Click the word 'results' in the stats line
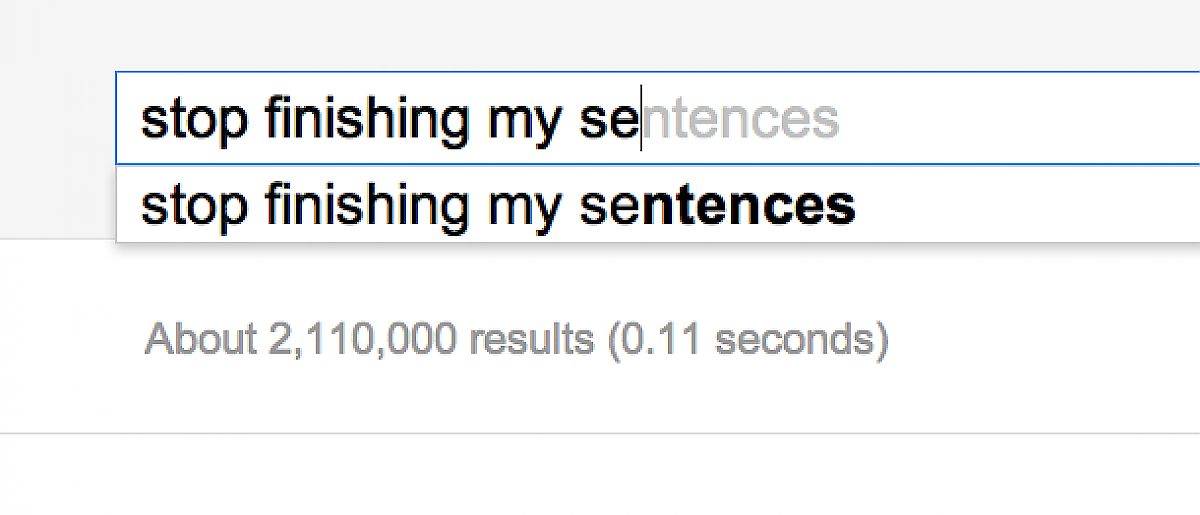 (x=531, y=340)
